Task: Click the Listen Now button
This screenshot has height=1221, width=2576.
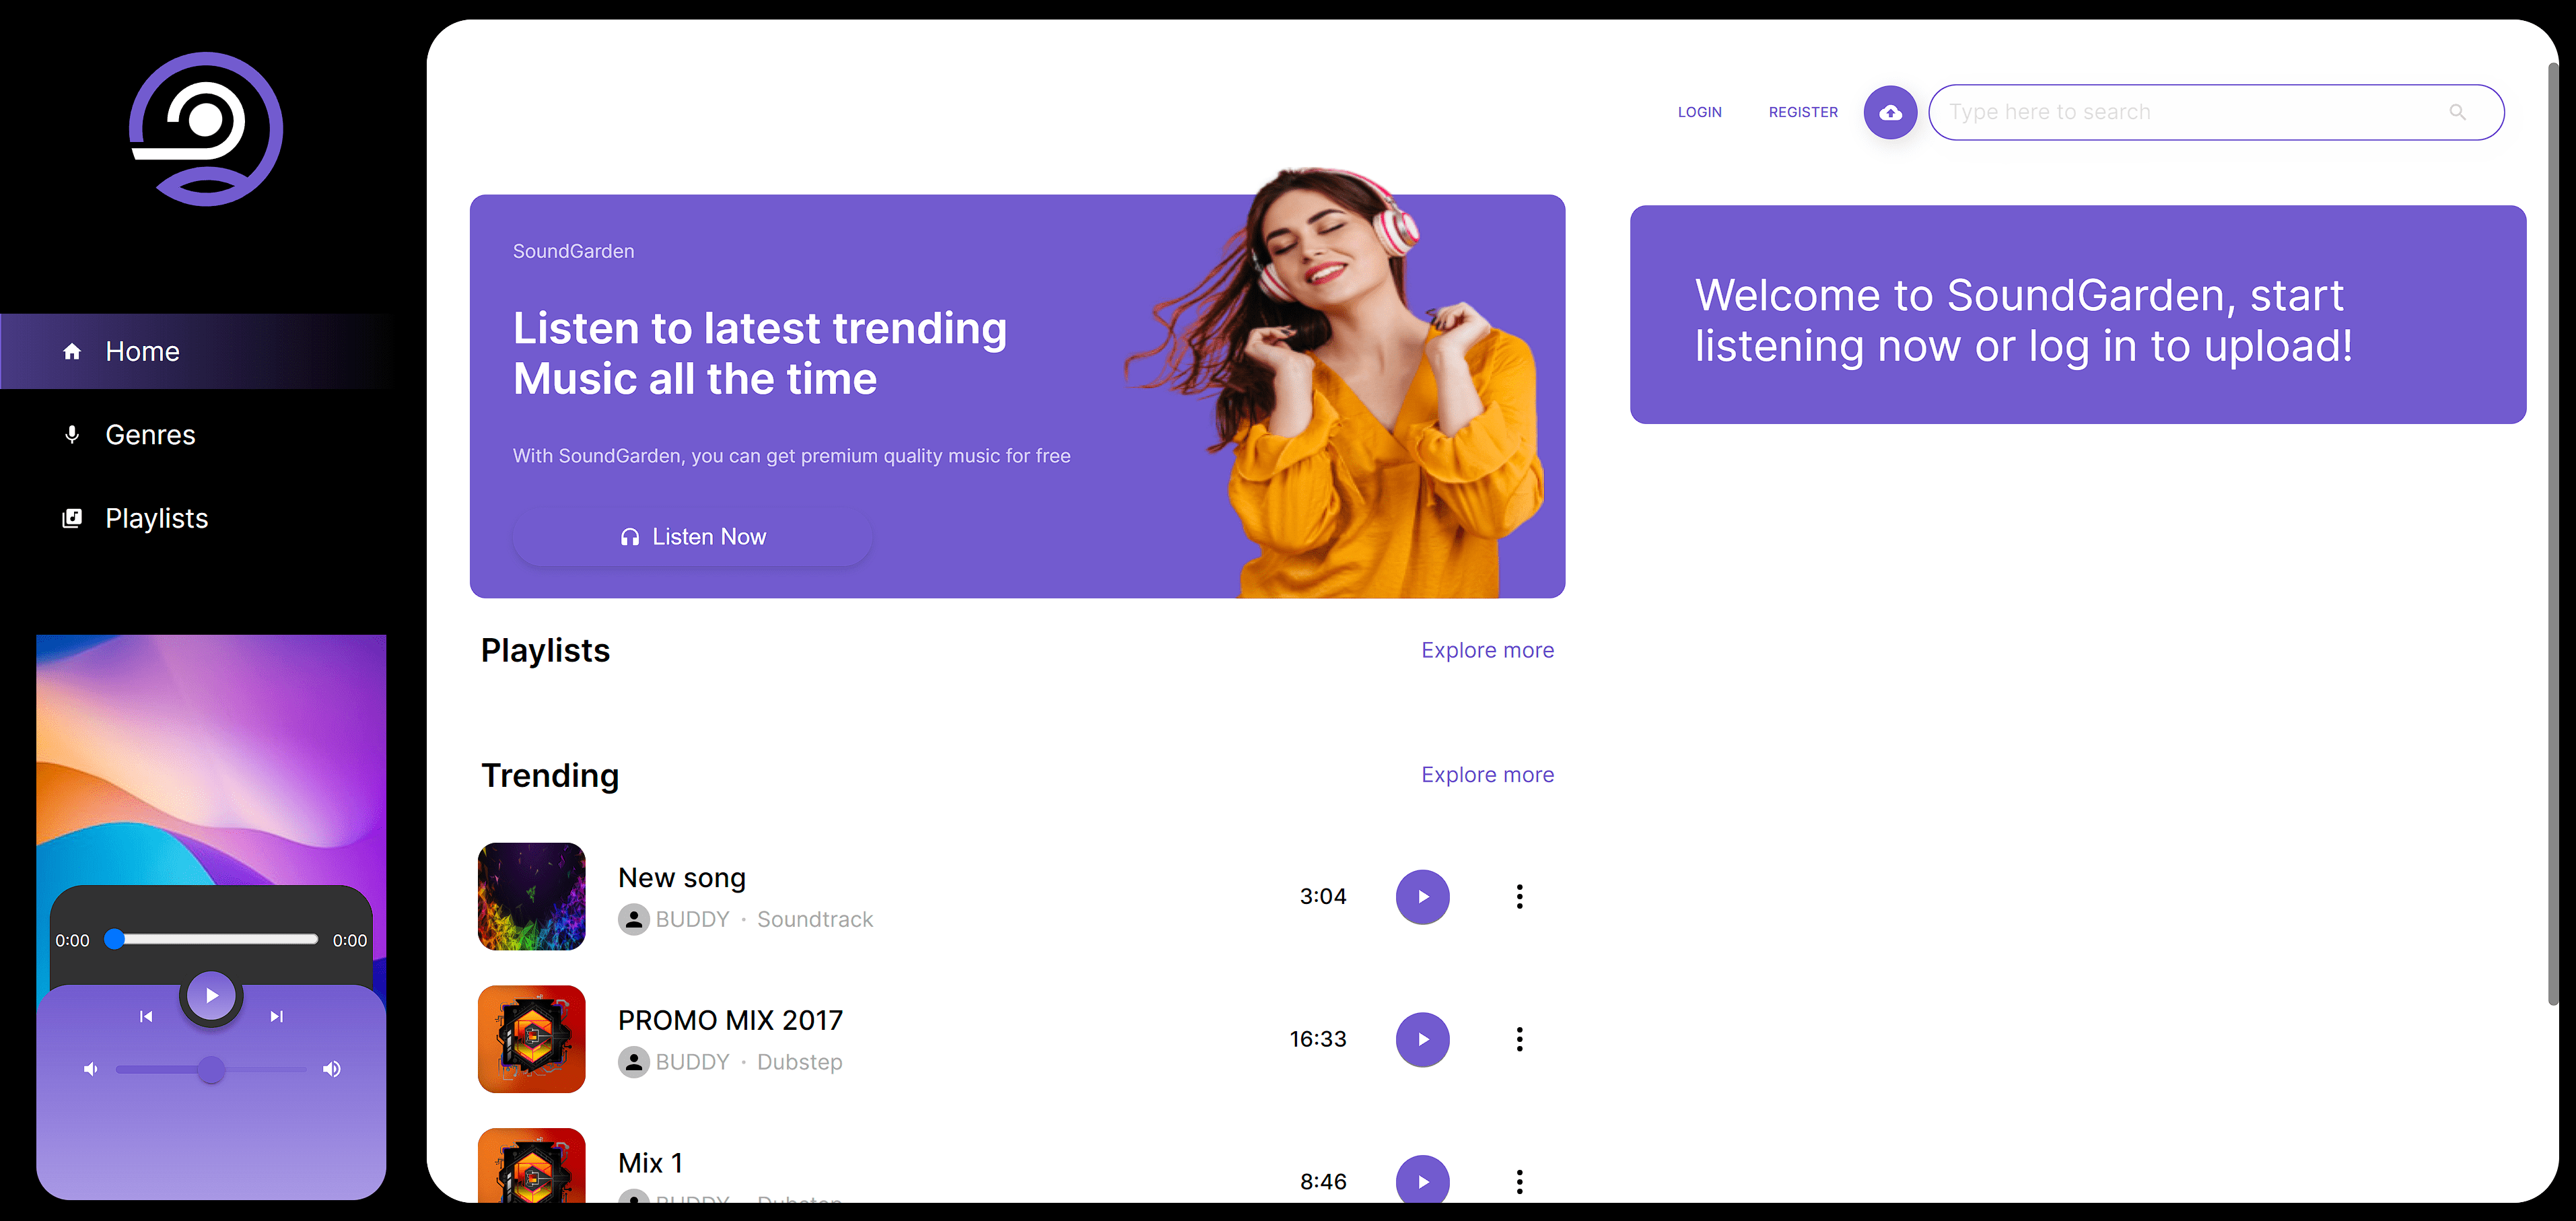Action: coord(692,536)
